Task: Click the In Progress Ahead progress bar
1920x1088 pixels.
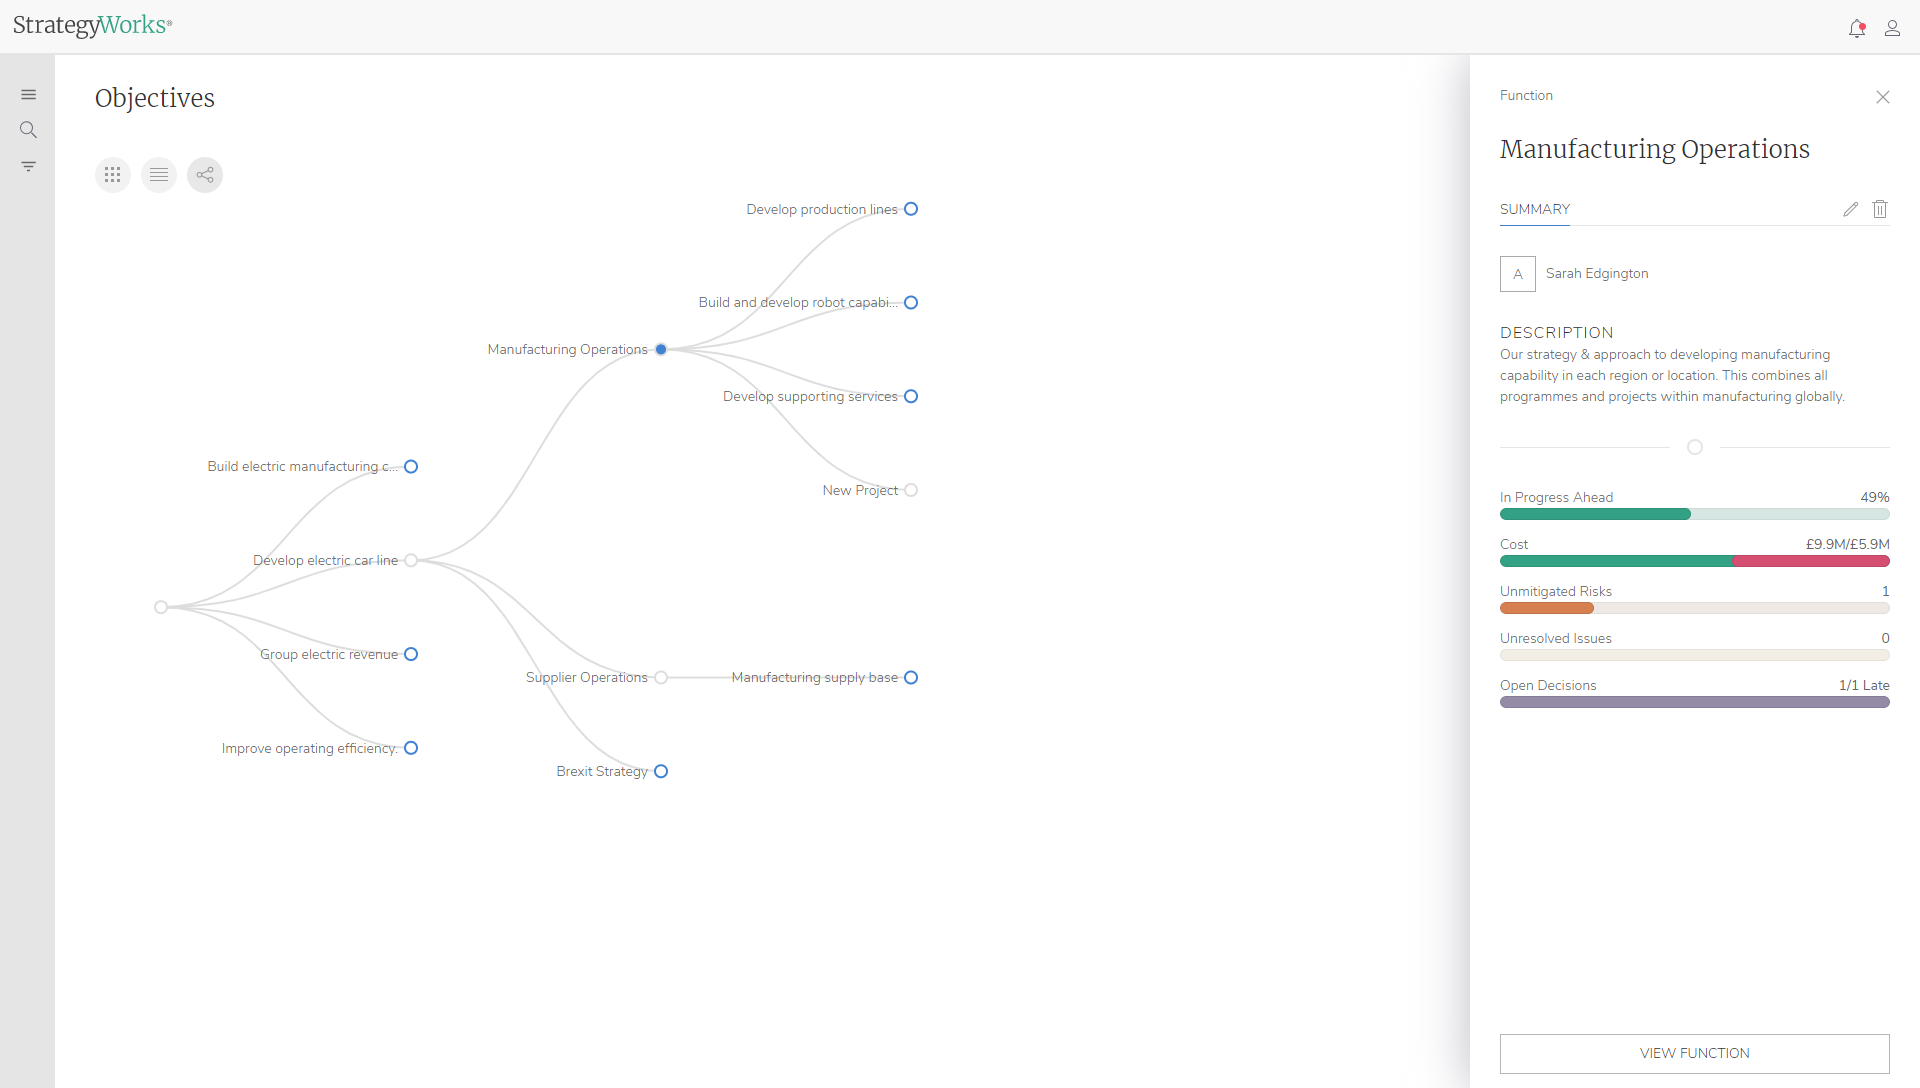Action: 1694,514
